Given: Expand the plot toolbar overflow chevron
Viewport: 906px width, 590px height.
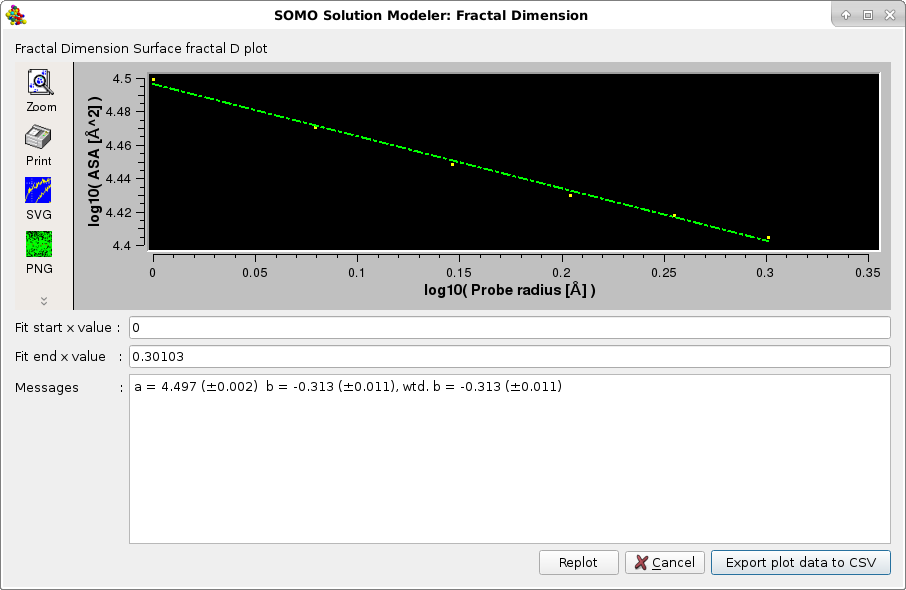Looking at the screenshot, I should pyautogui.click(x=44, y=300).
